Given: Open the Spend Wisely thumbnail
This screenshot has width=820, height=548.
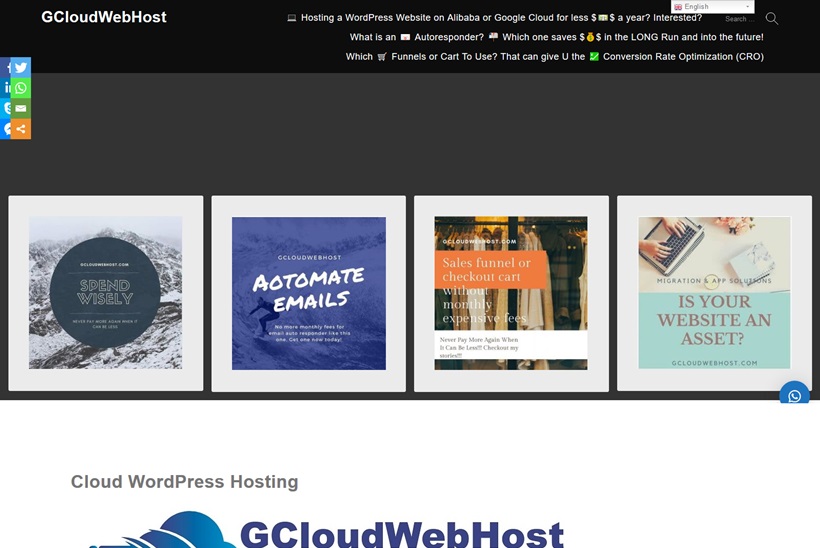Looking at the screenshot, I should [x=106, y=293].
